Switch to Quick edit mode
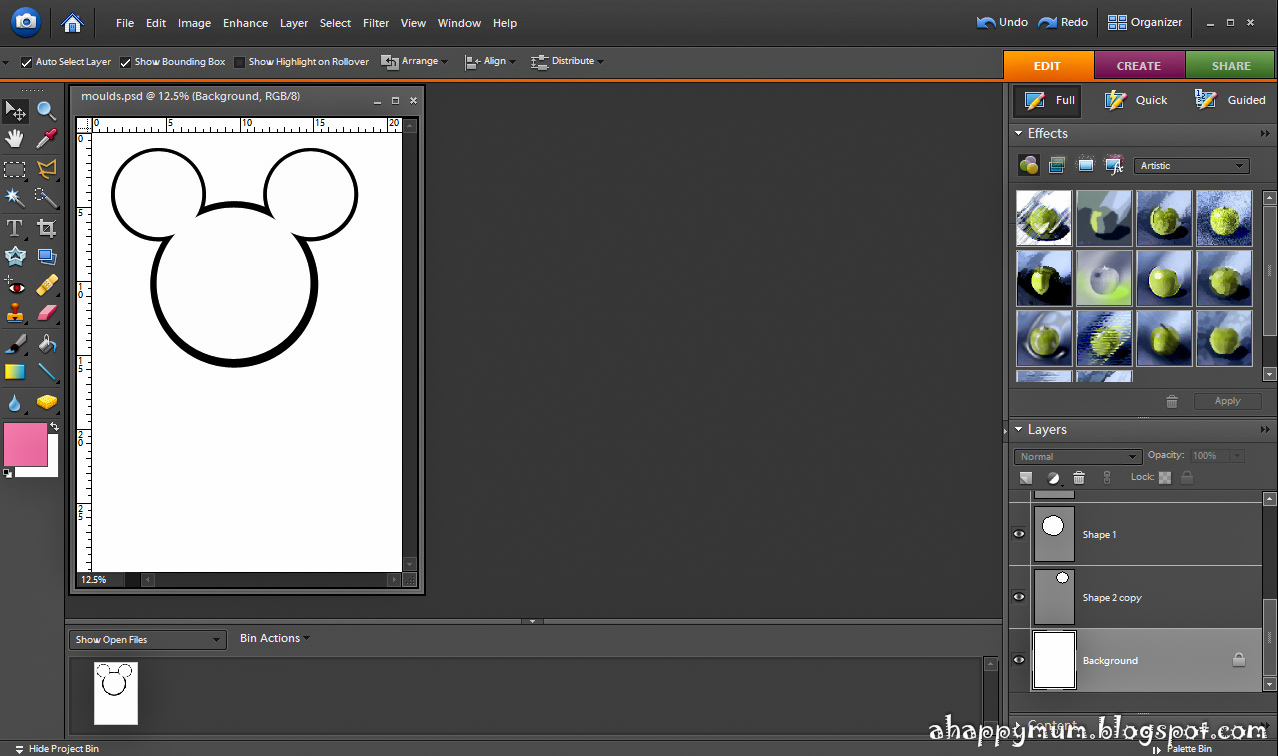The image size is (1278, 756). 1136,100
